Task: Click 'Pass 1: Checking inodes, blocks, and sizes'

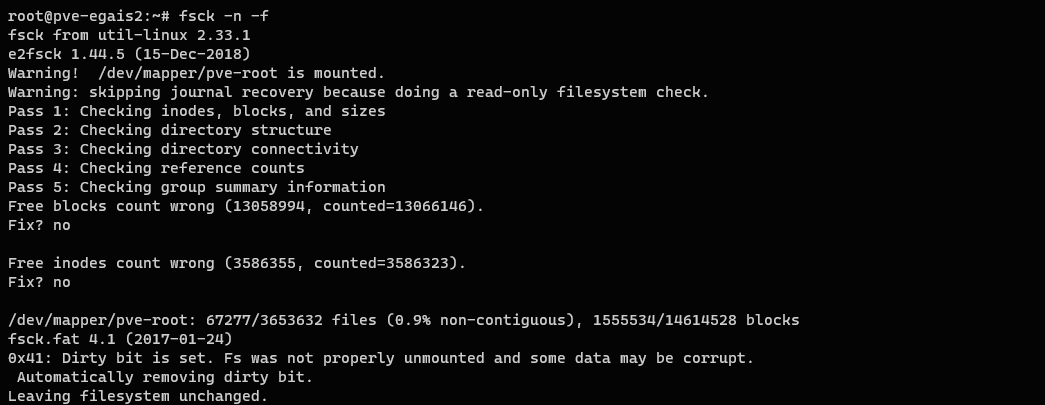Action: (196, 112)
